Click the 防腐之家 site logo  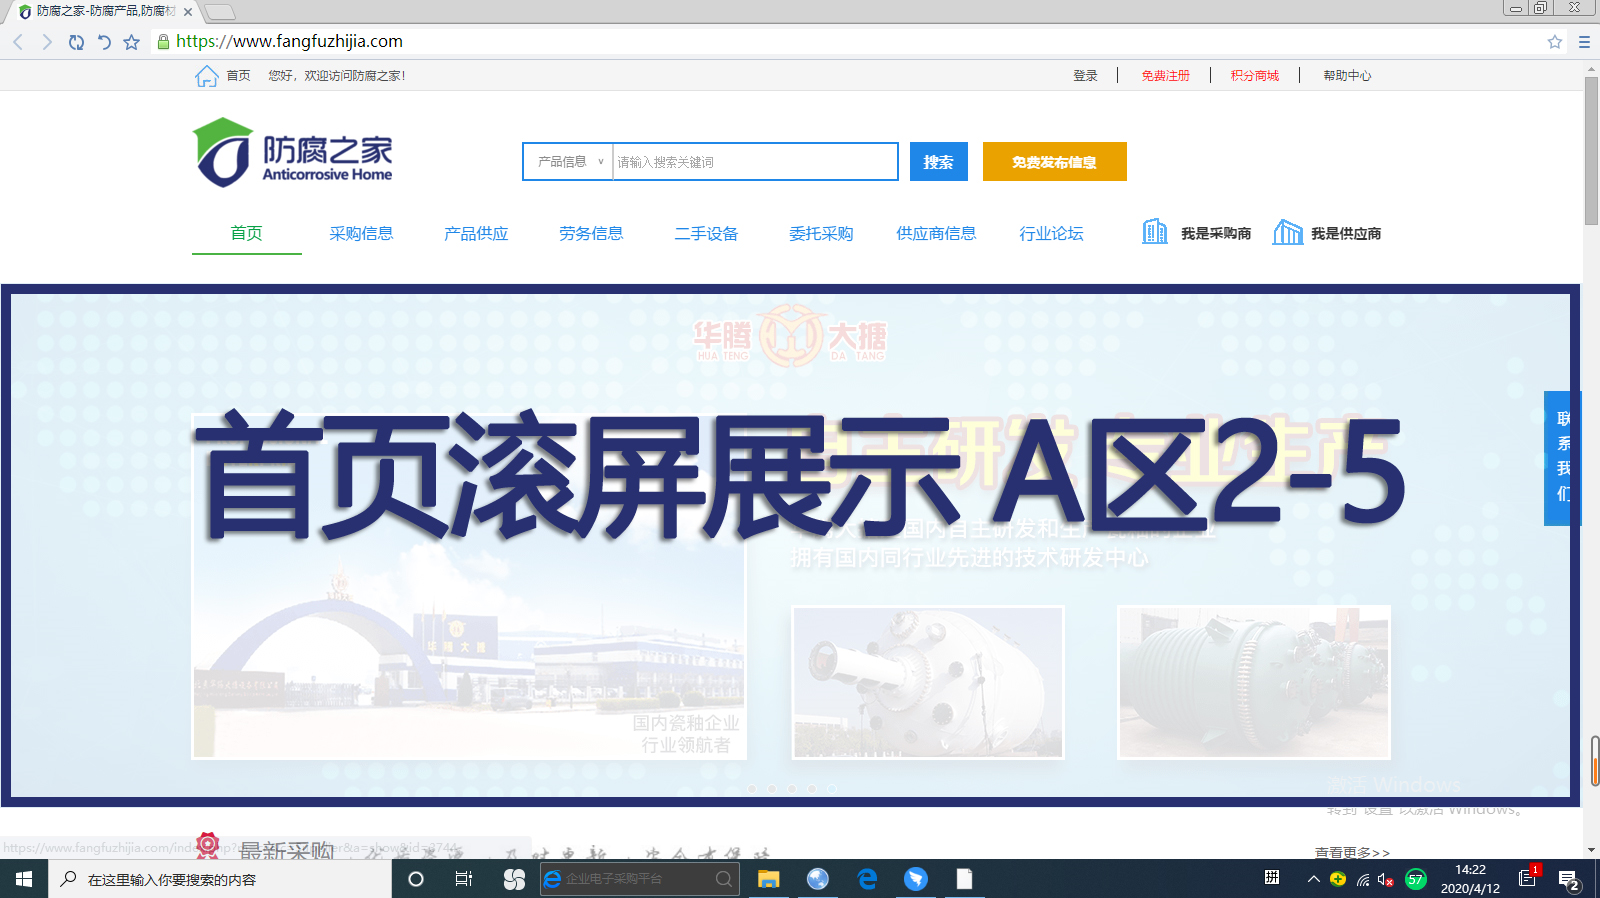pos(292,153)
